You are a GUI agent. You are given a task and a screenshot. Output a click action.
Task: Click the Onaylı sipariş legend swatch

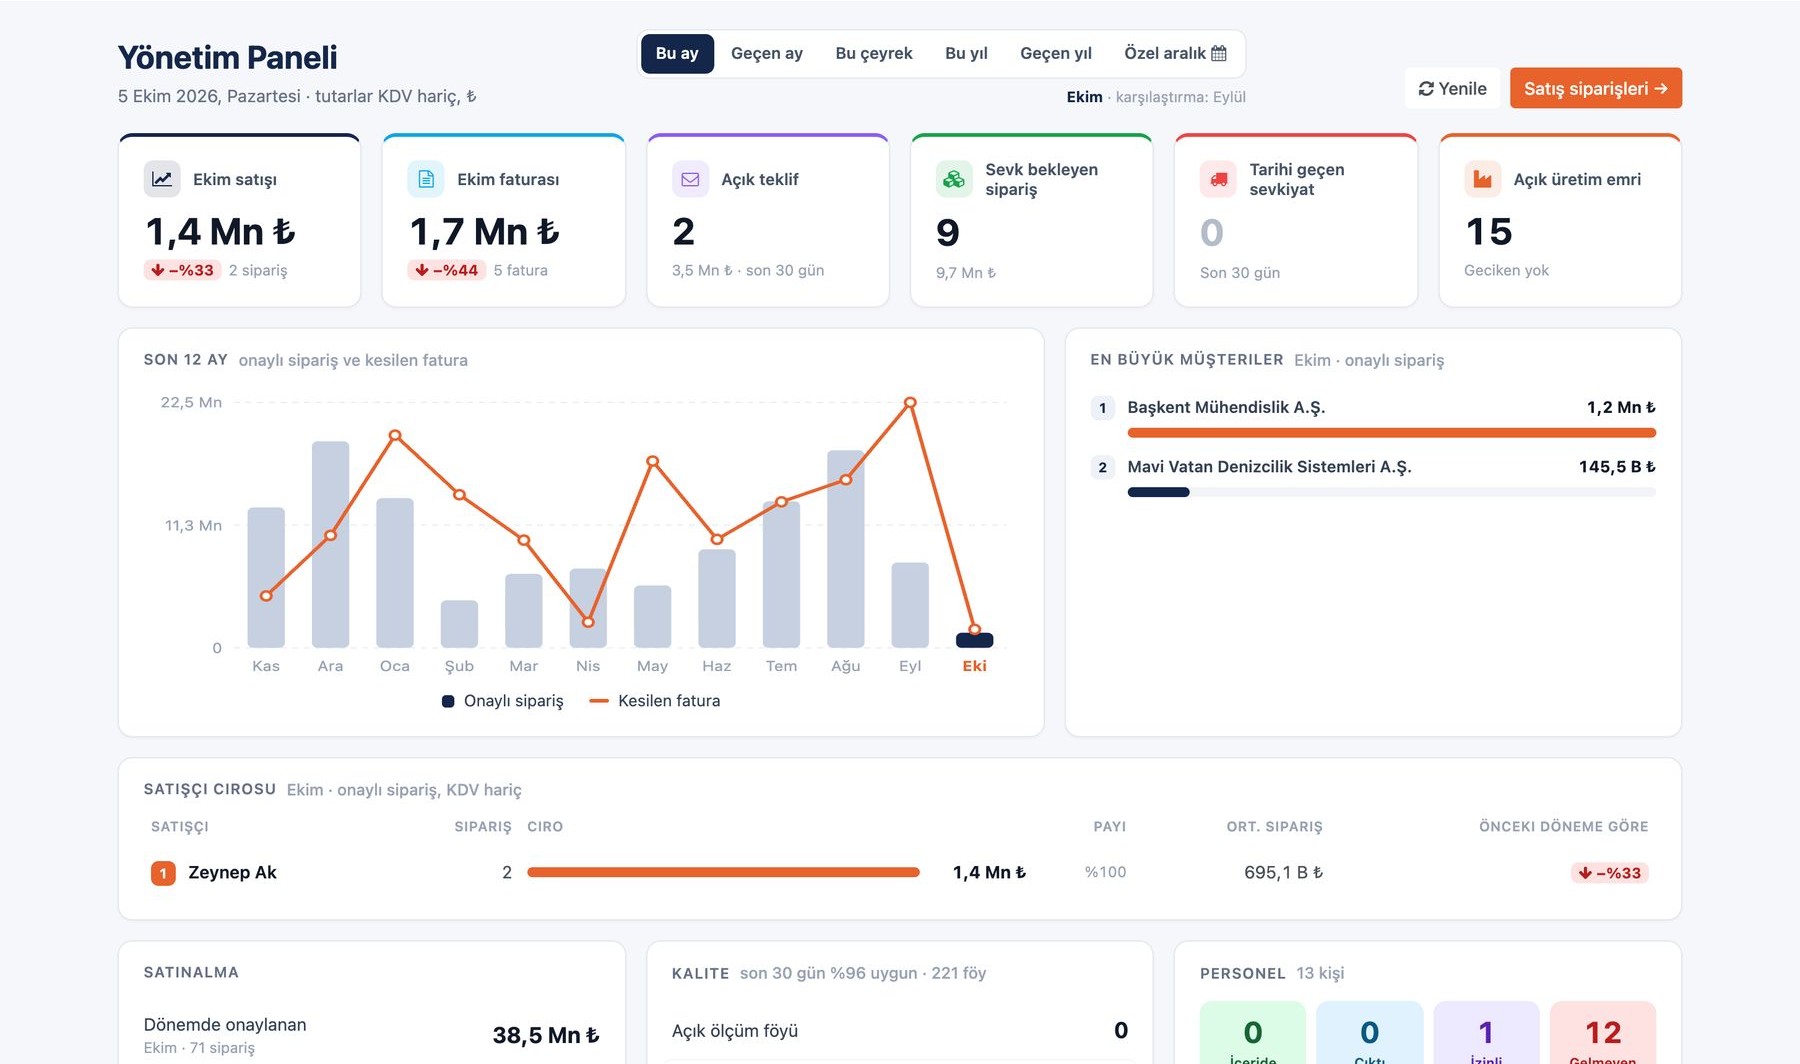pos(448,701)
